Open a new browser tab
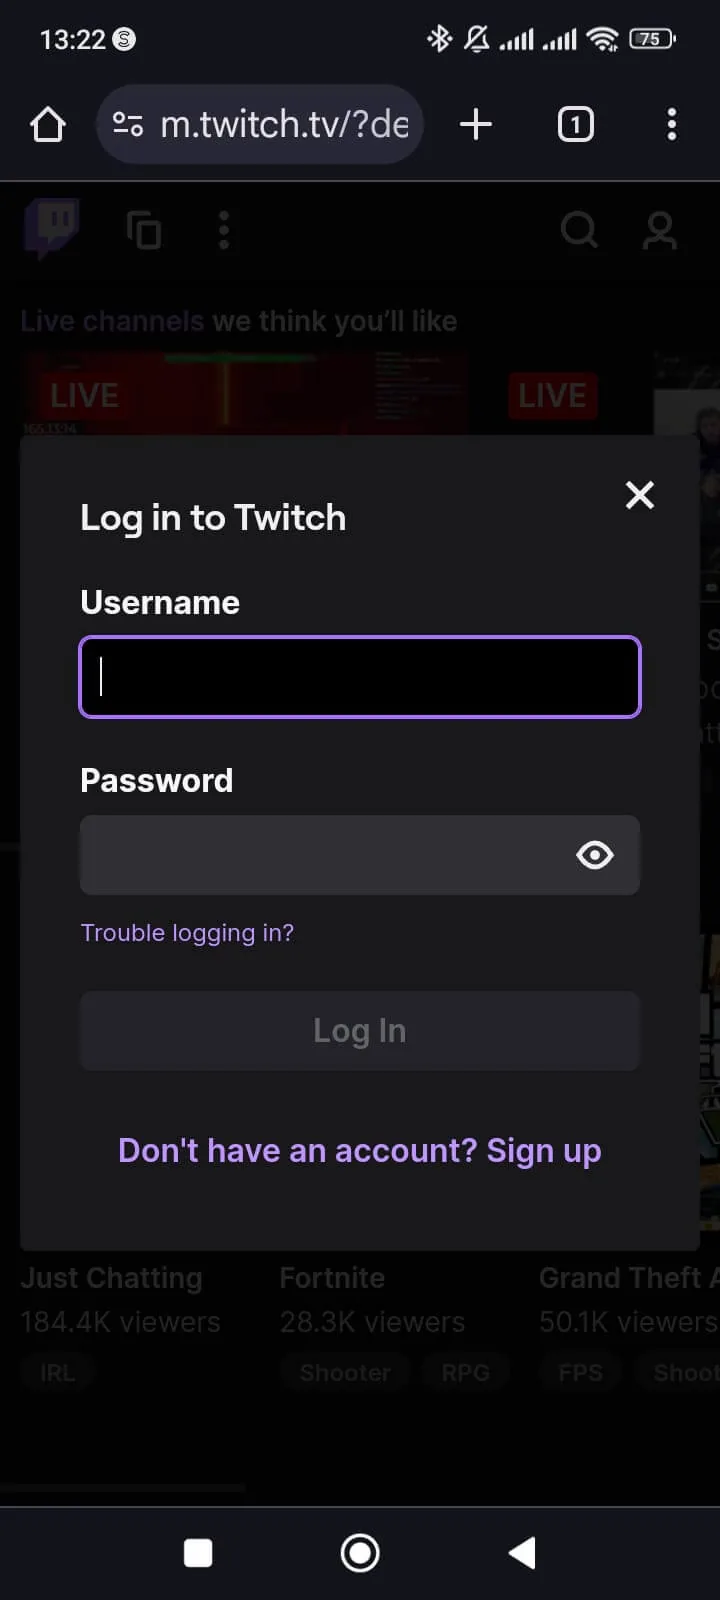Viewport: 720px width, 1600px height. coord(476,125)
